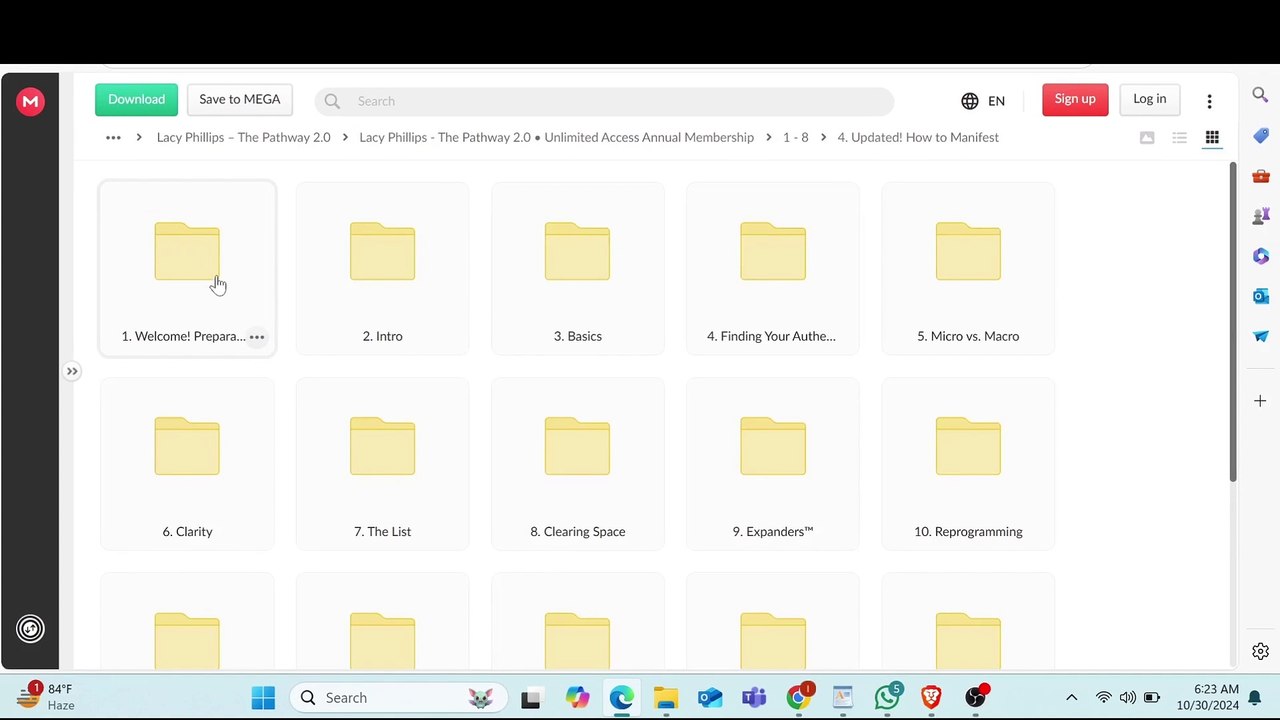Image resolution: width=1280 pixels, height=720 pixels.
Task: Select the "5. Micro vs. Macro" folder
Action: [x=968, y=268]
